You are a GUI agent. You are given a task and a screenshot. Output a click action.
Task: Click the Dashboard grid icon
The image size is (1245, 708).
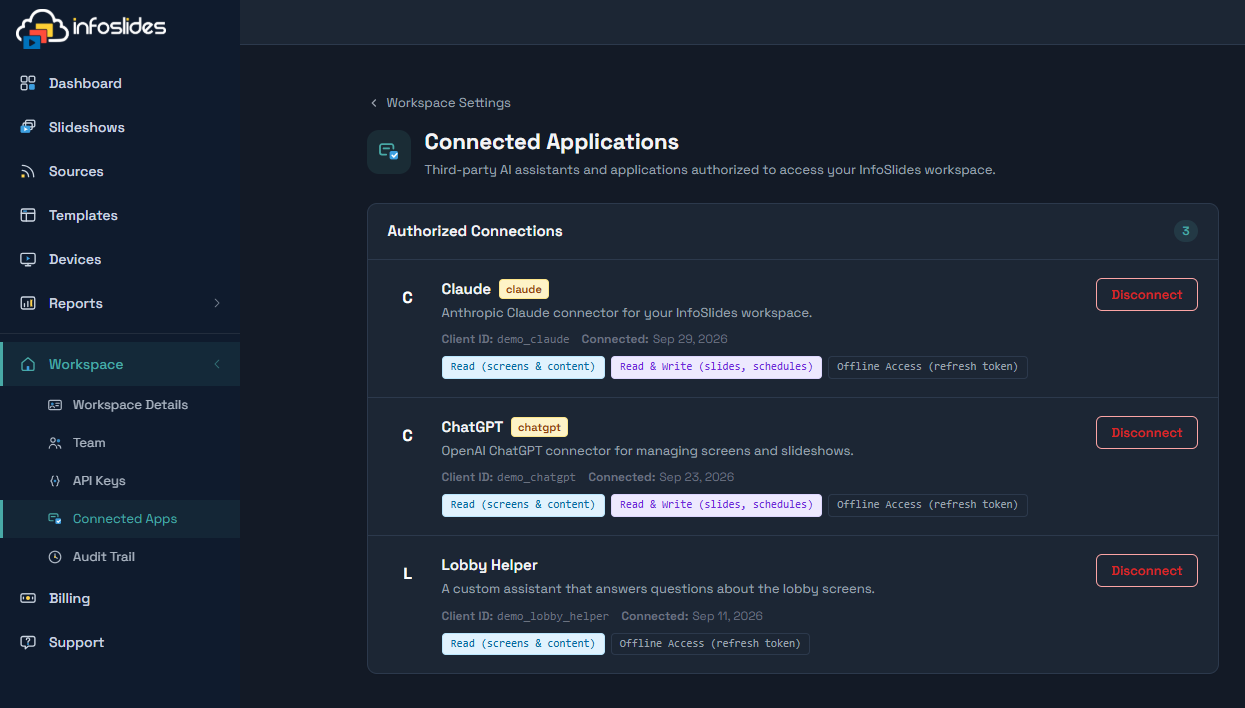pyautogui.click(x=28, y=83)
